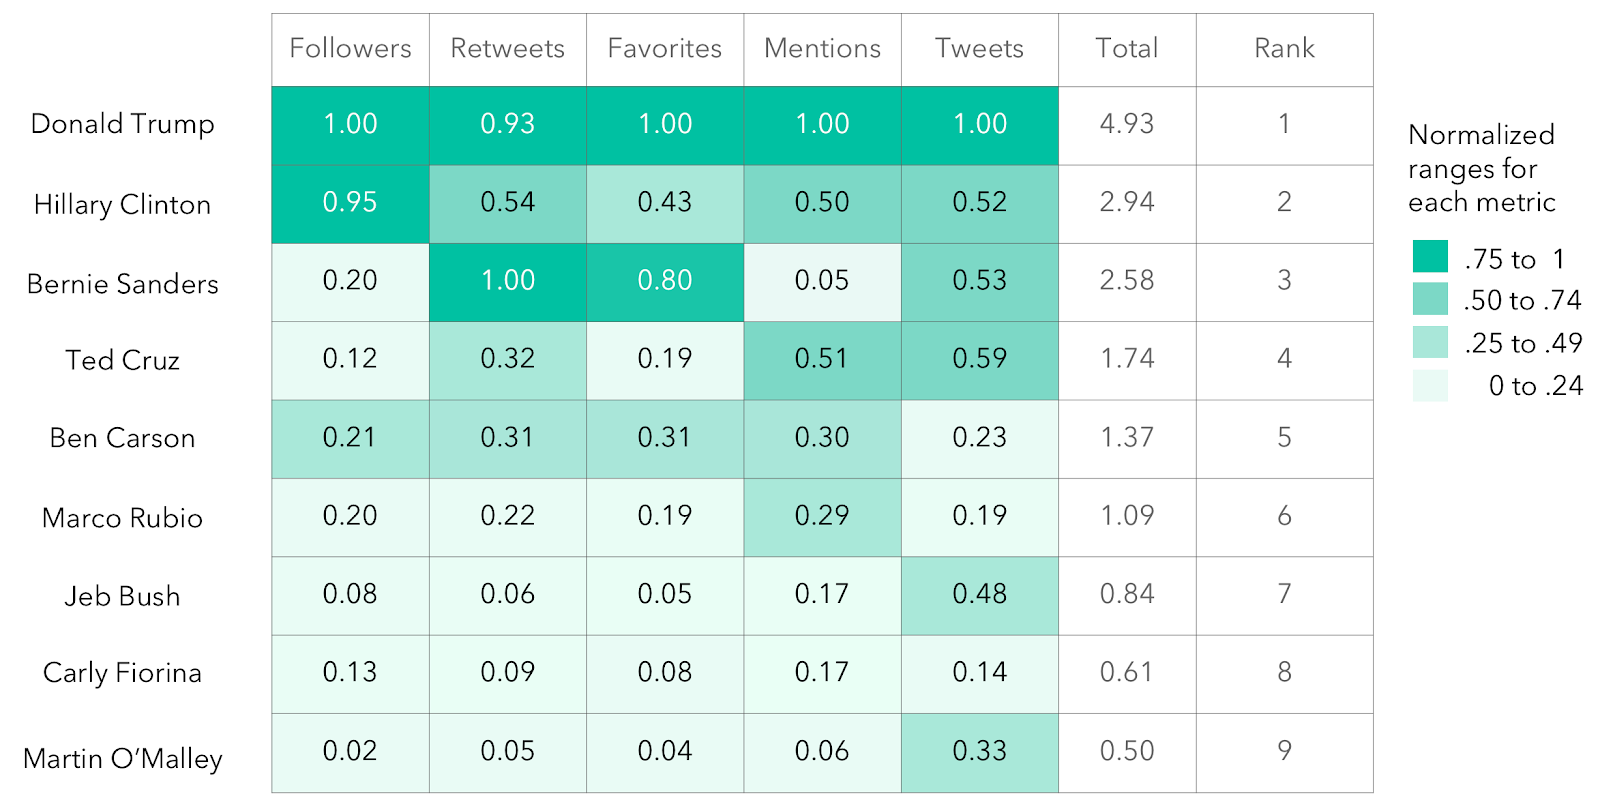Click Donald Trump's 0.93 Retweets cell
This screenshot has width=1600, height=811.
pos(507,124)
